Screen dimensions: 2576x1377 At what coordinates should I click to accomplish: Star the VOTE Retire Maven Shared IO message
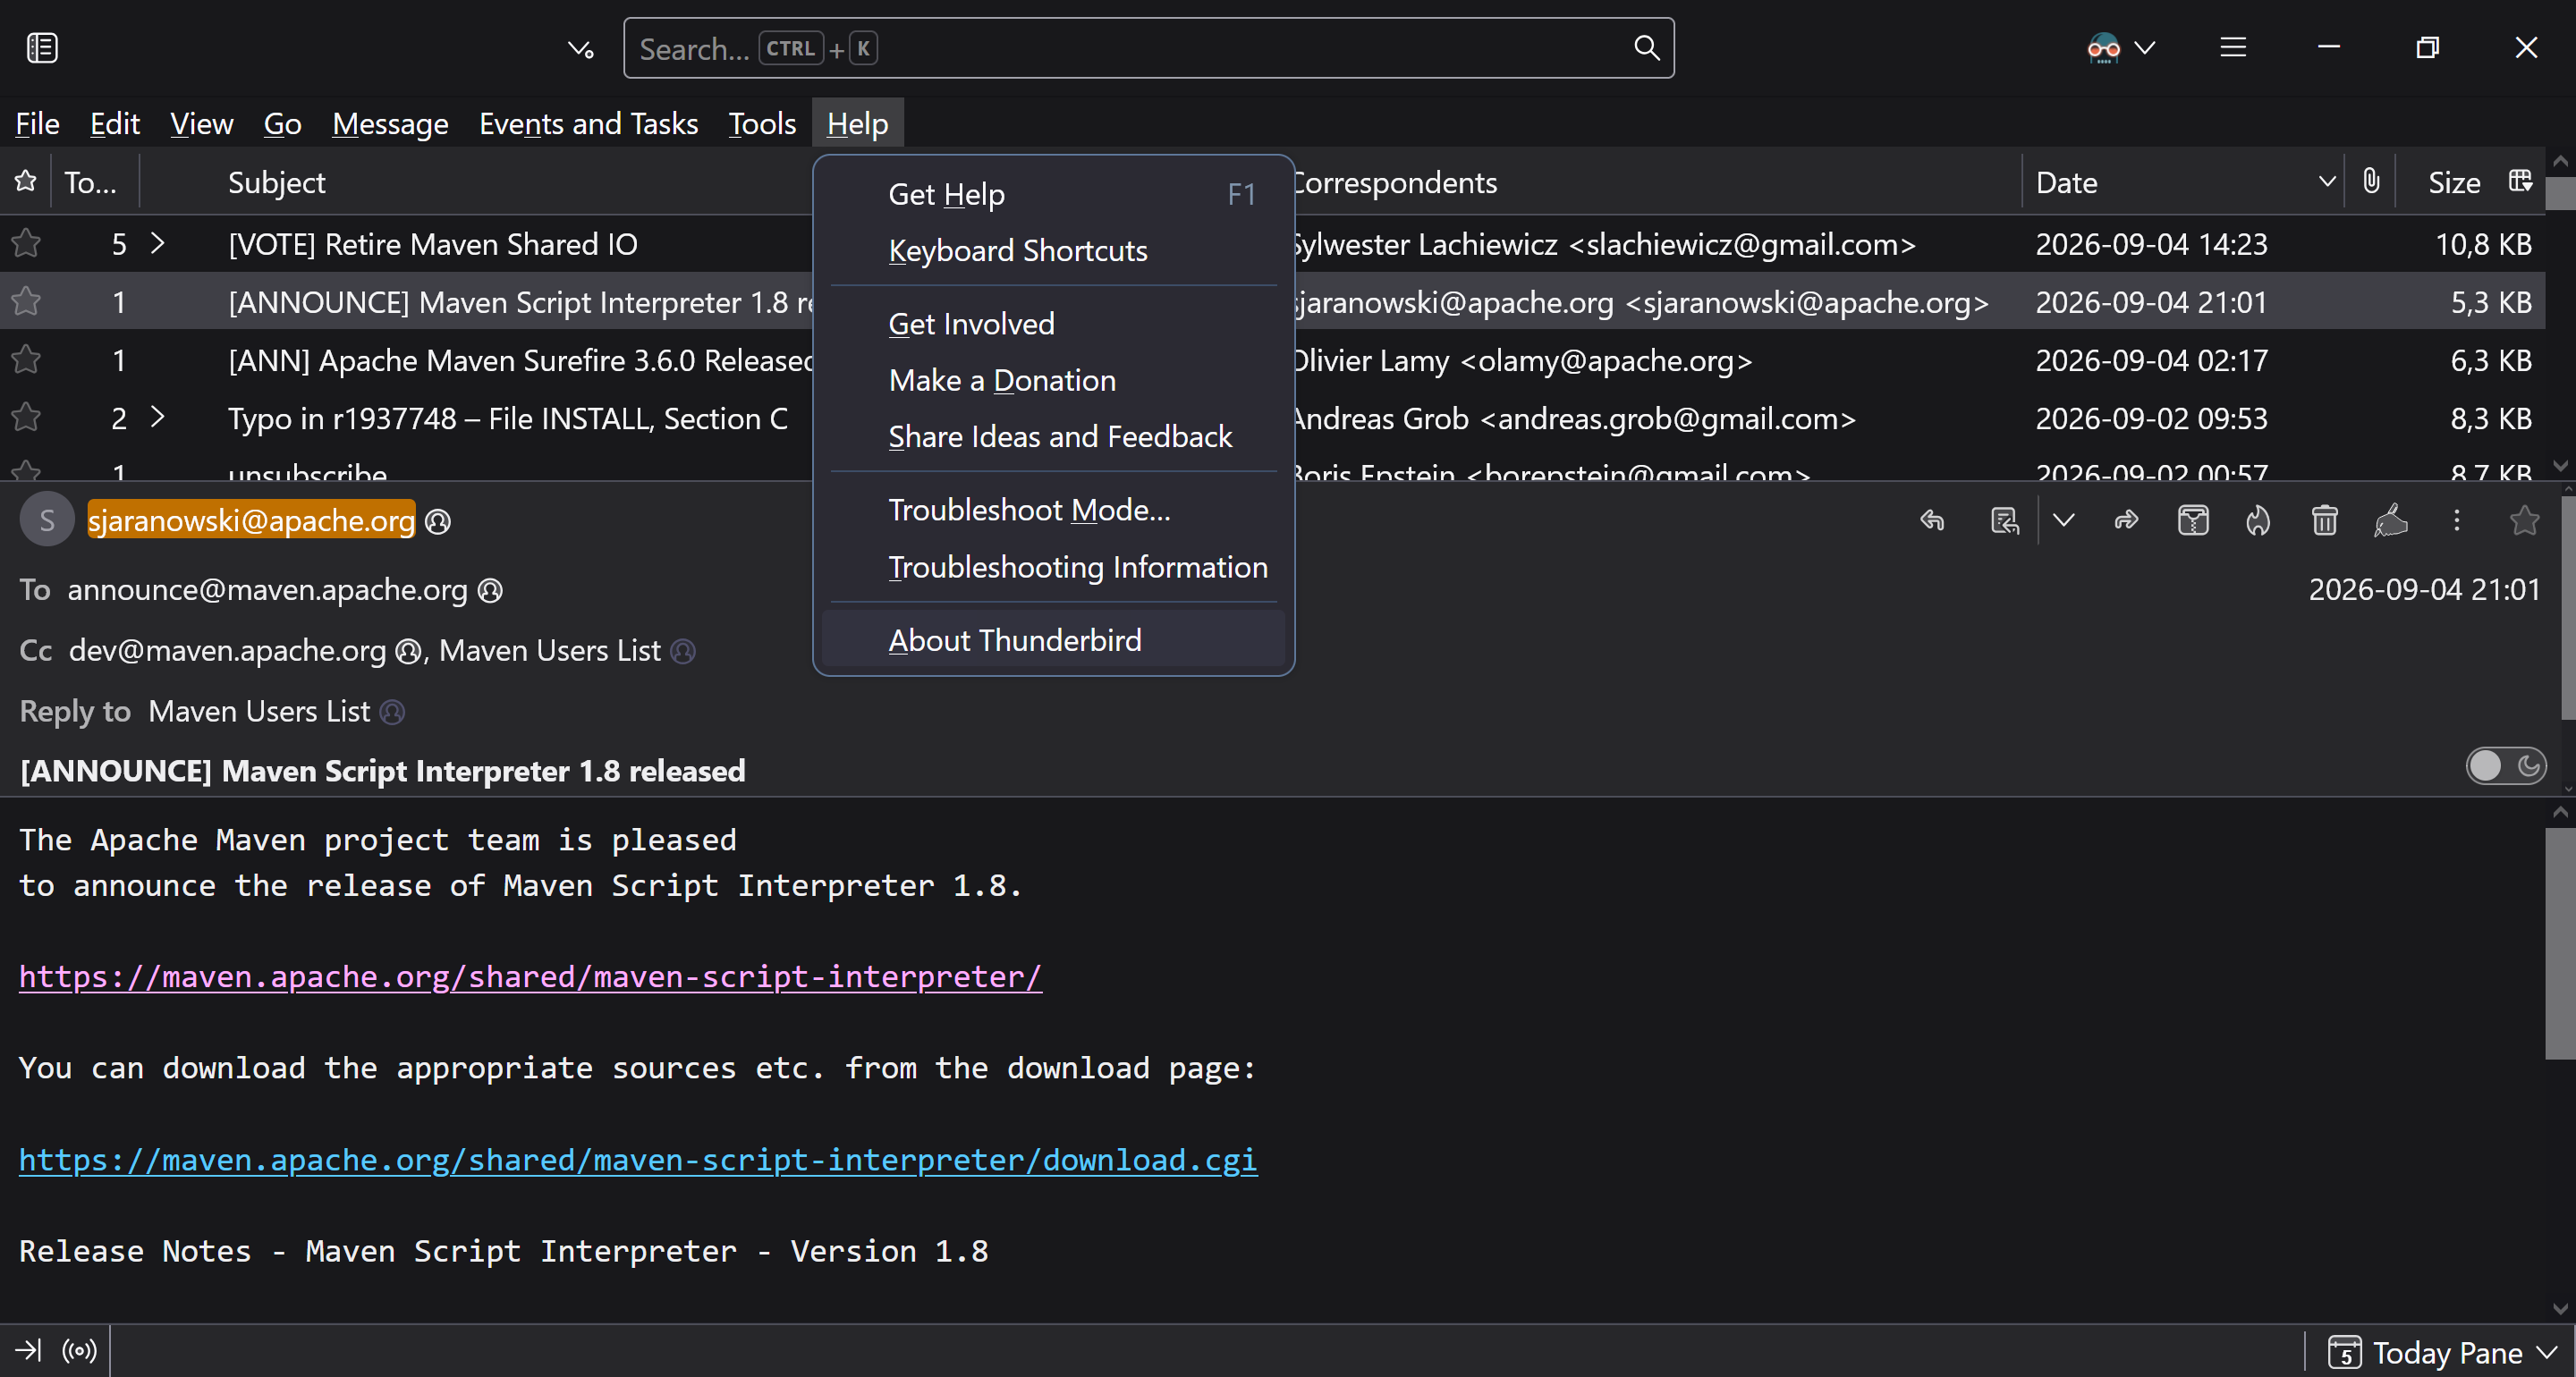coord(26,243)
